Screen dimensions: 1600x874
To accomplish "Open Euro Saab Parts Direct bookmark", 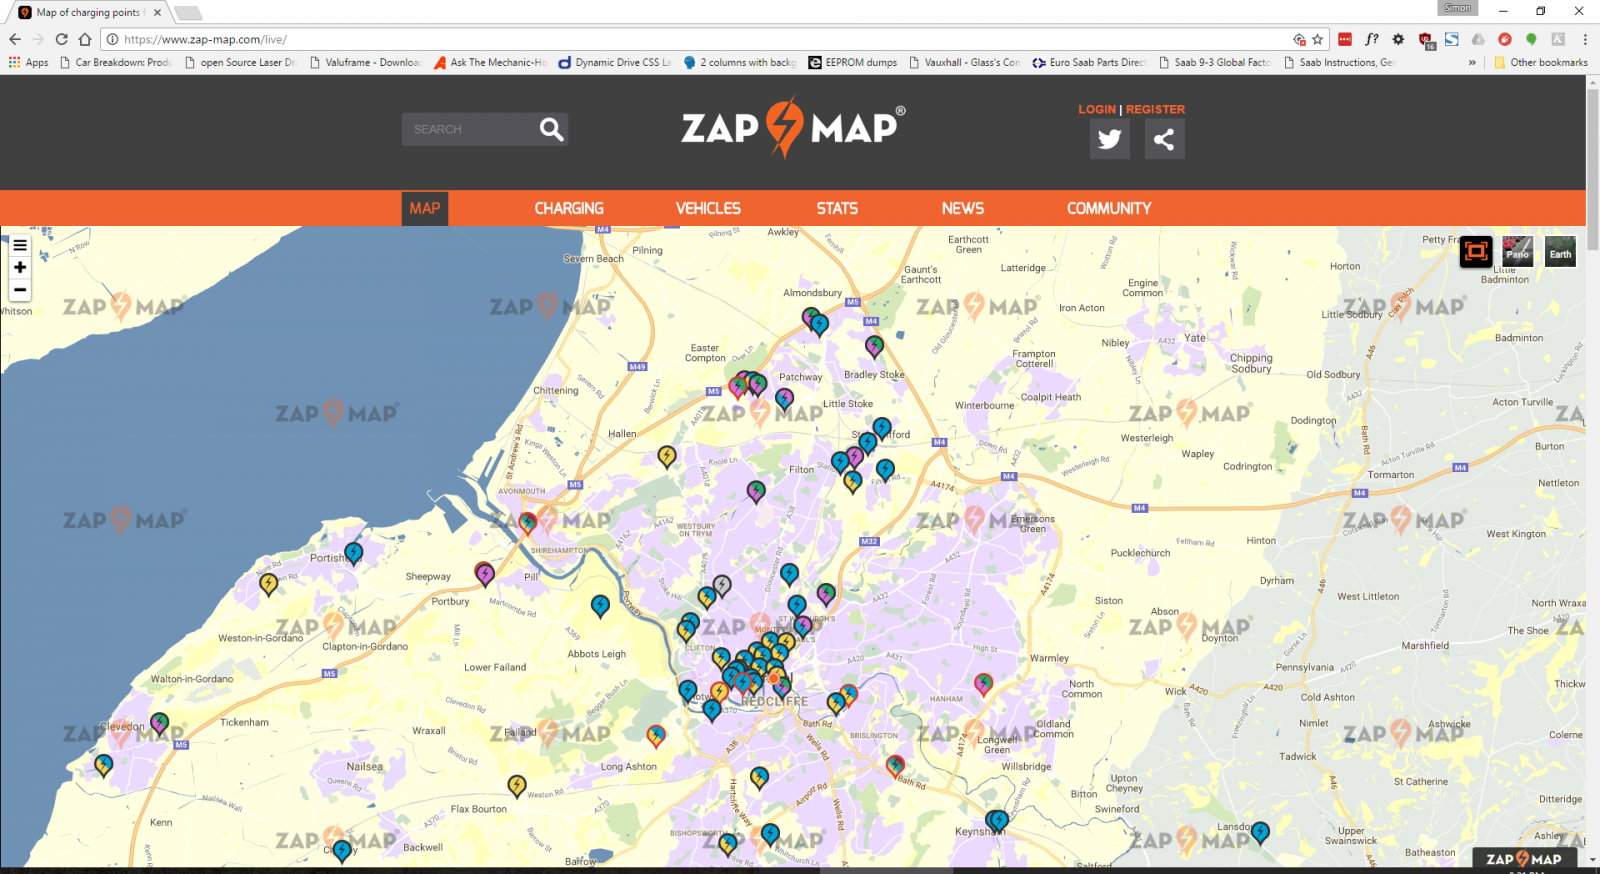I will coord(1090,62).
